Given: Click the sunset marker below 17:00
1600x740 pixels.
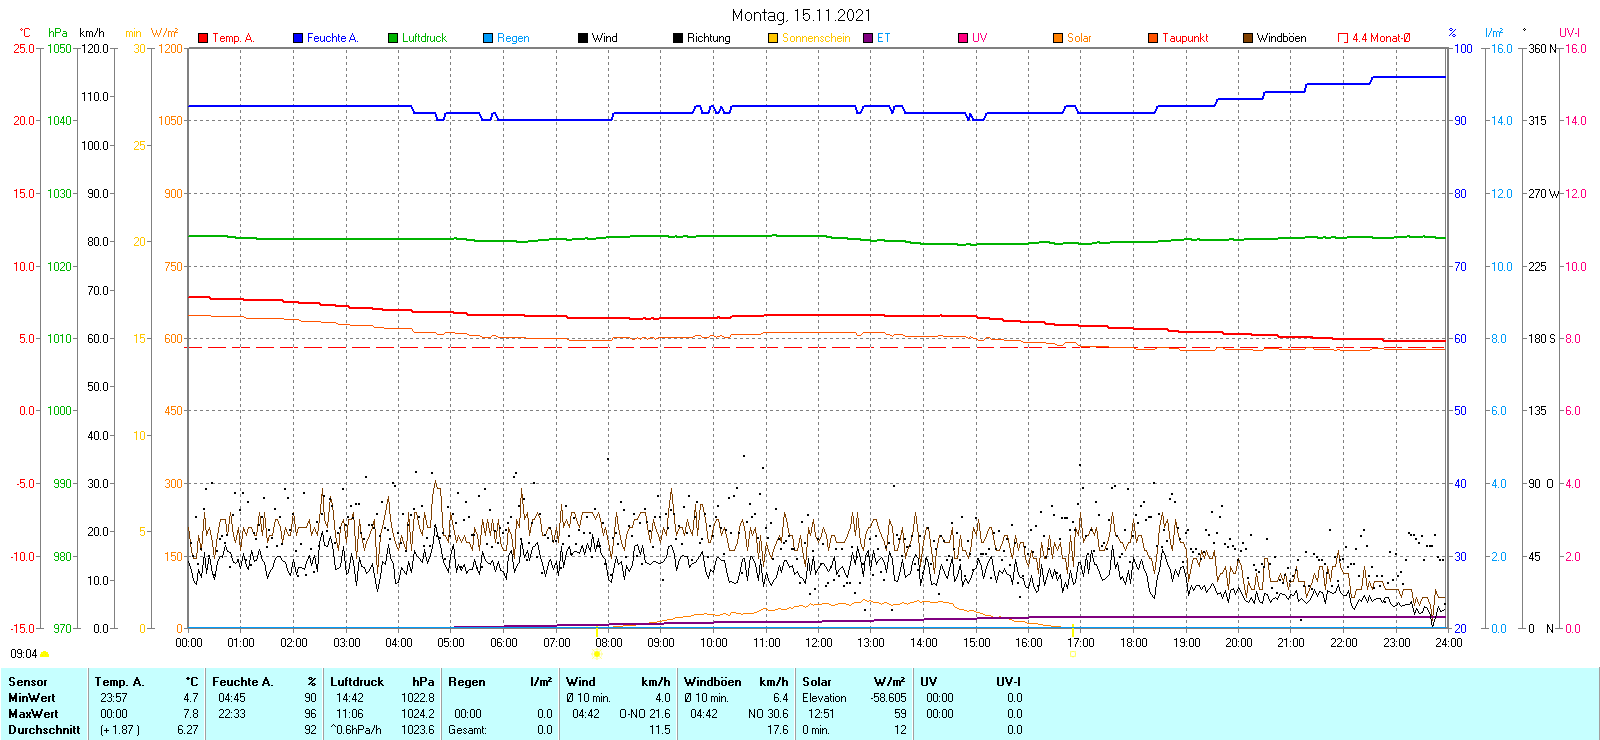Looking at the screenshot, I should click(x=1072, y=654).
